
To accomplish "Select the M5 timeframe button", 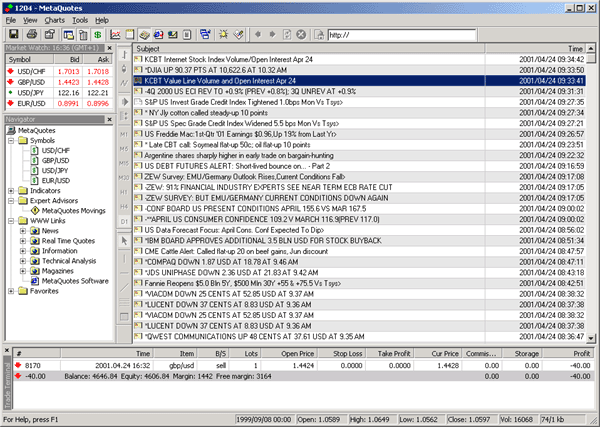I will (x=124, y=149).
